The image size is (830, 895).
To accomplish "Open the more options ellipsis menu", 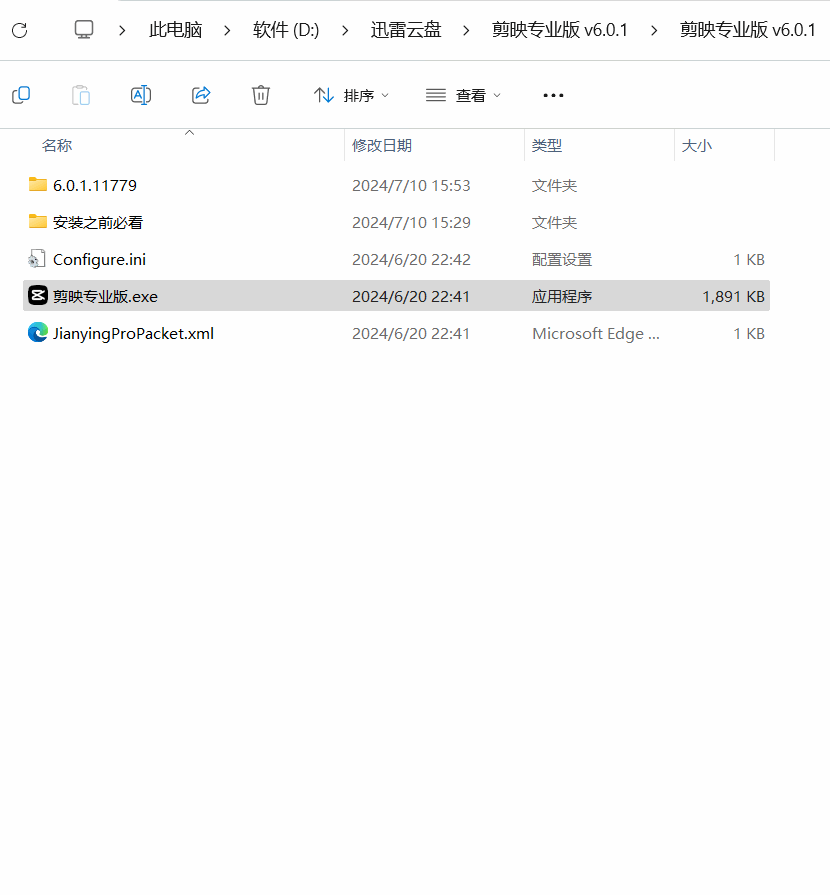I will pyautogui.click(x=553, y=95).
